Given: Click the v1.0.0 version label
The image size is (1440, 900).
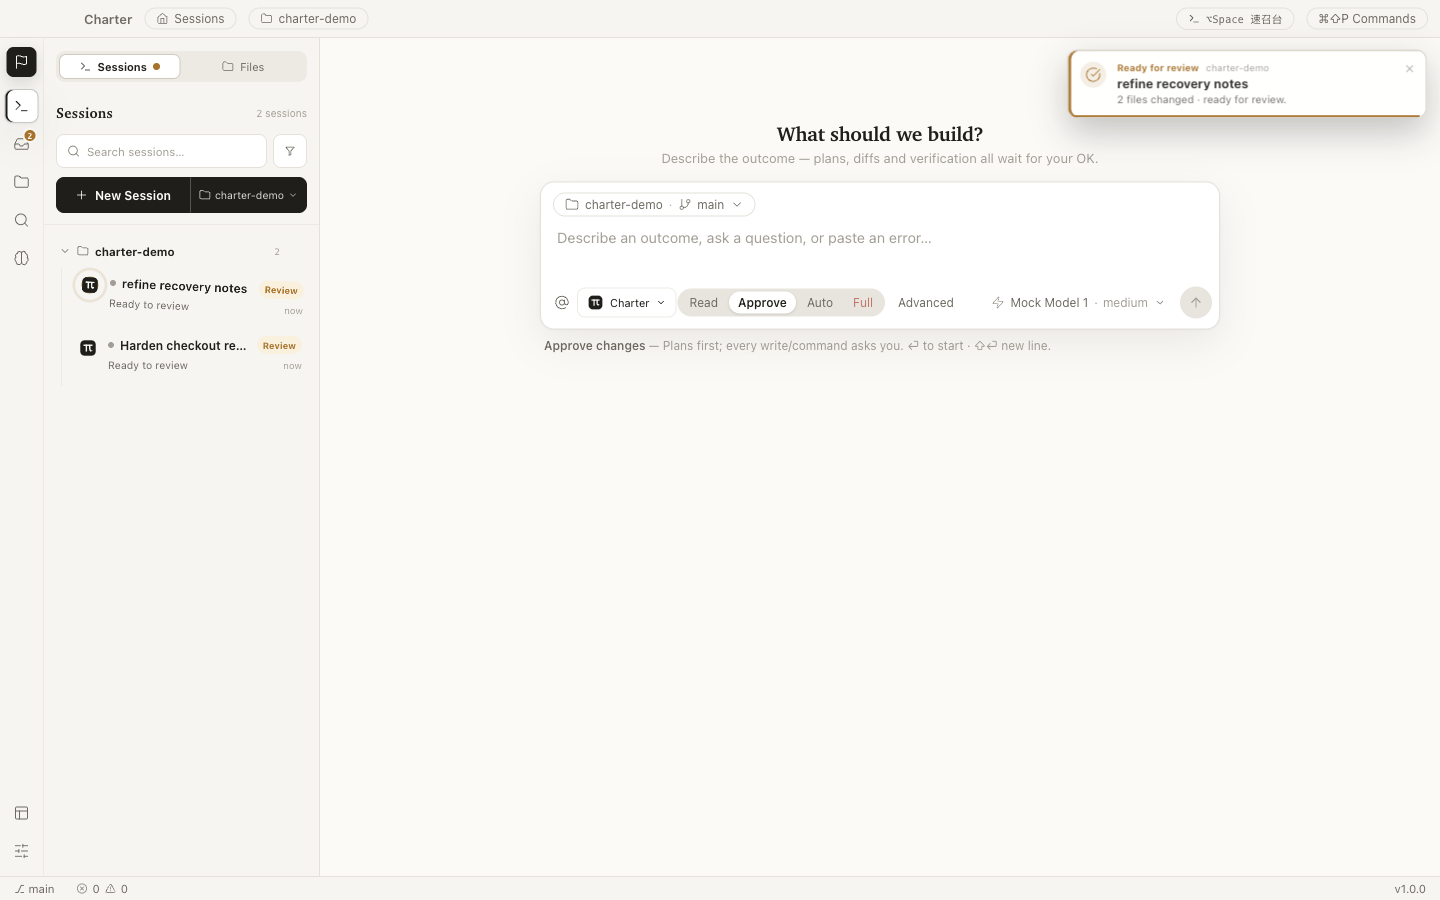Looking at the screenshot, I should tap(1410, 889).
